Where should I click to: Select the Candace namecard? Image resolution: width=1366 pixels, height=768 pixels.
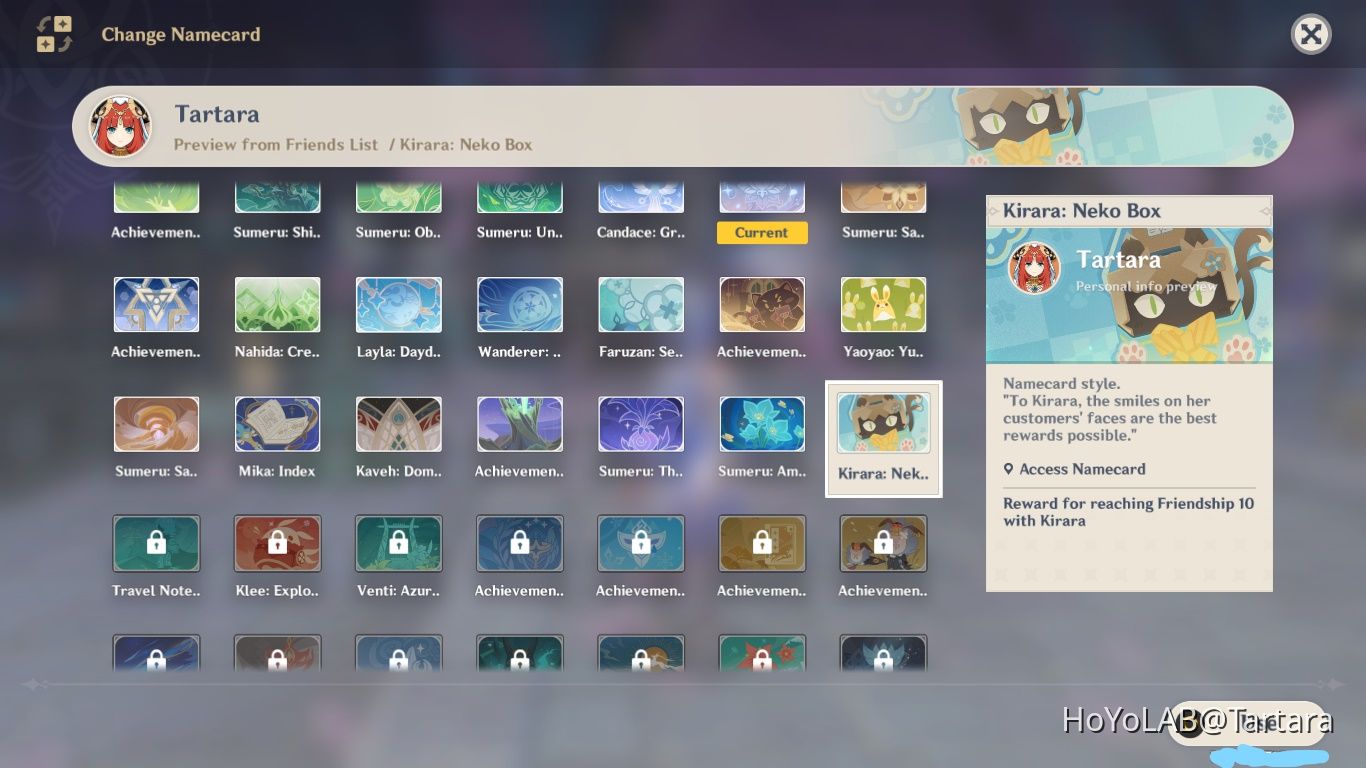(x=640, y=200)
